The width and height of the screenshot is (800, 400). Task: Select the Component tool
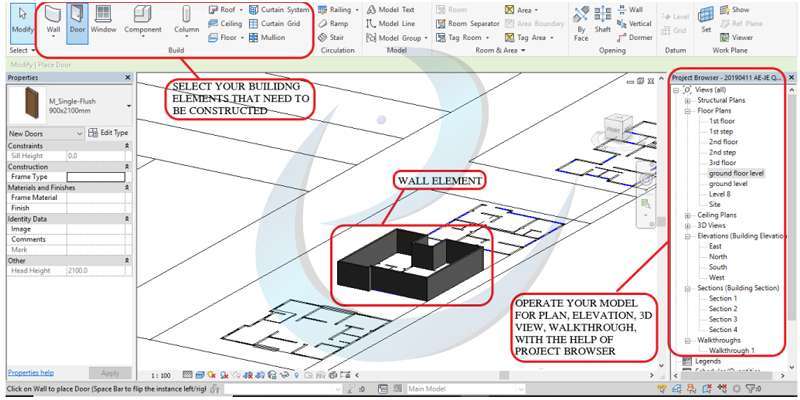pos(143,23)
